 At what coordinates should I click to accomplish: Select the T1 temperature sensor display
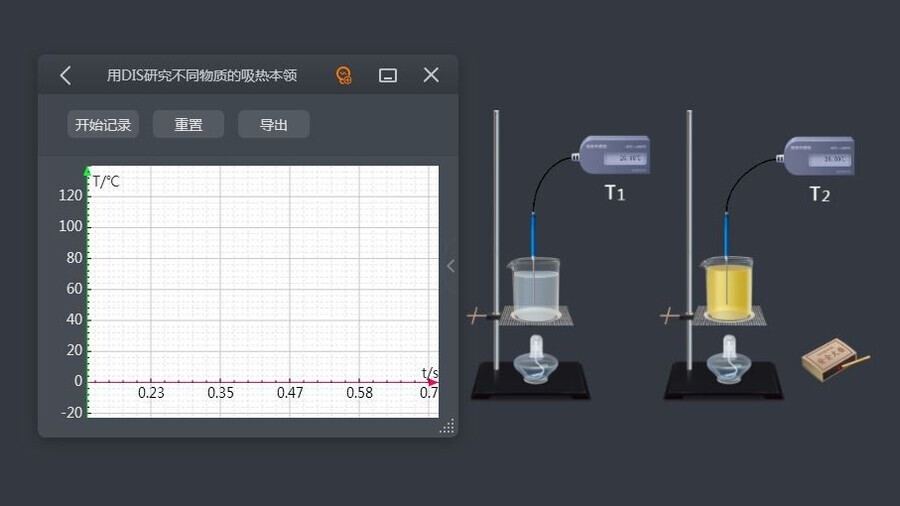(614, 155)
